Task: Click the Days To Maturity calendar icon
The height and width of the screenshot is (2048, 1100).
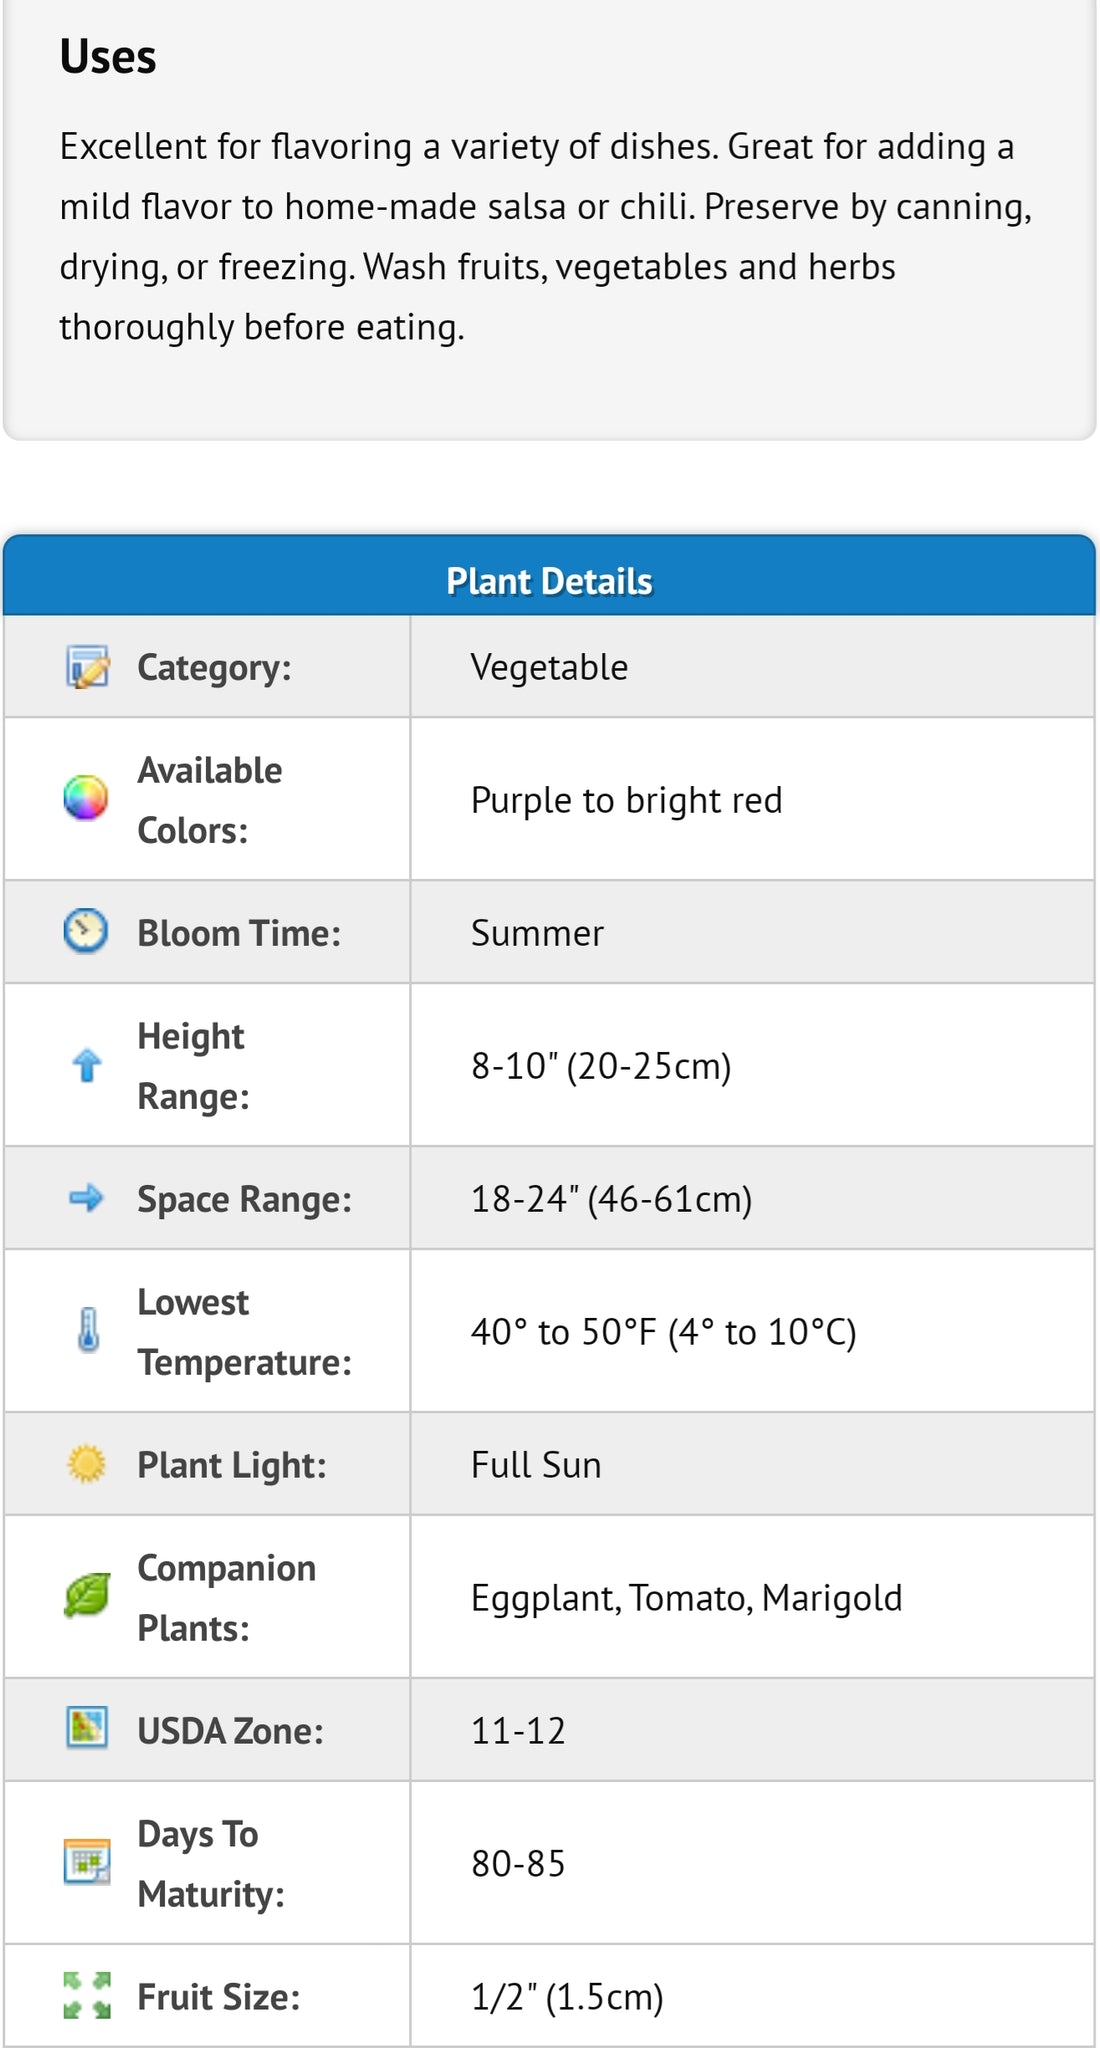Action: click(87, 1862)
